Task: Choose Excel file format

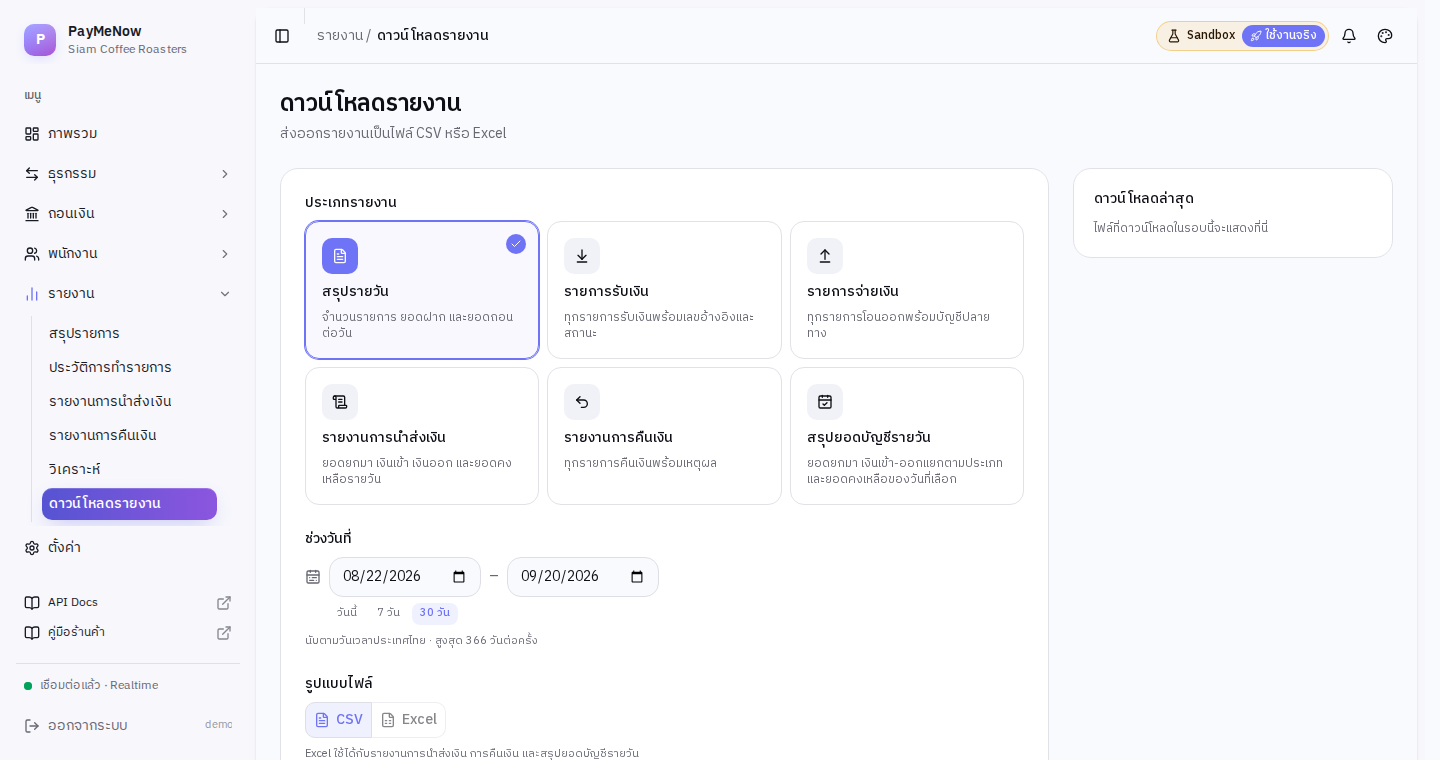Action: (x=409, y=720)
